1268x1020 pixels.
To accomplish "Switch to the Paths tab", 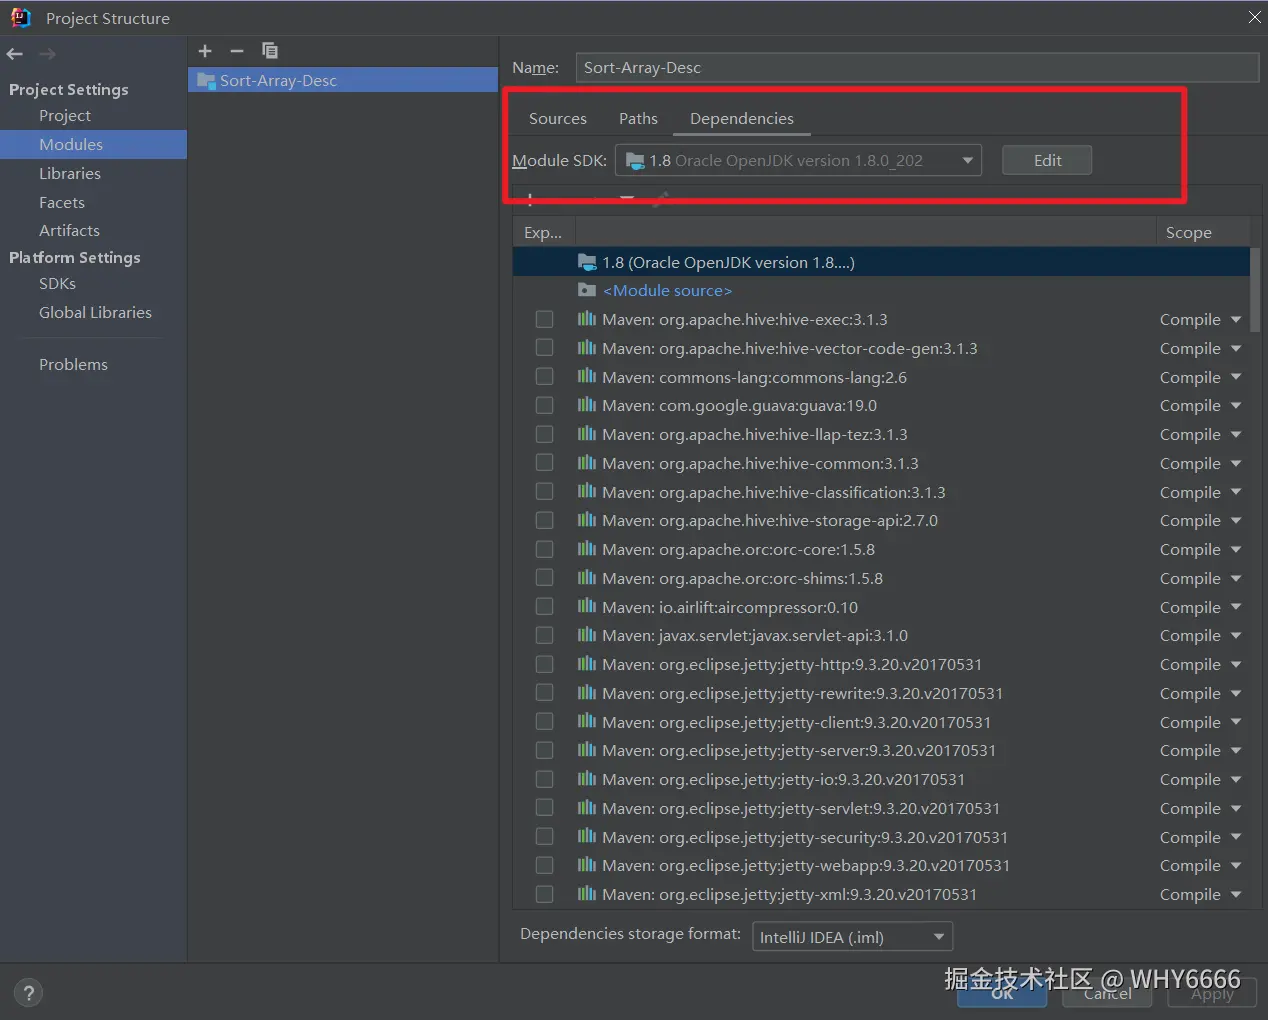I will [638, 118].
